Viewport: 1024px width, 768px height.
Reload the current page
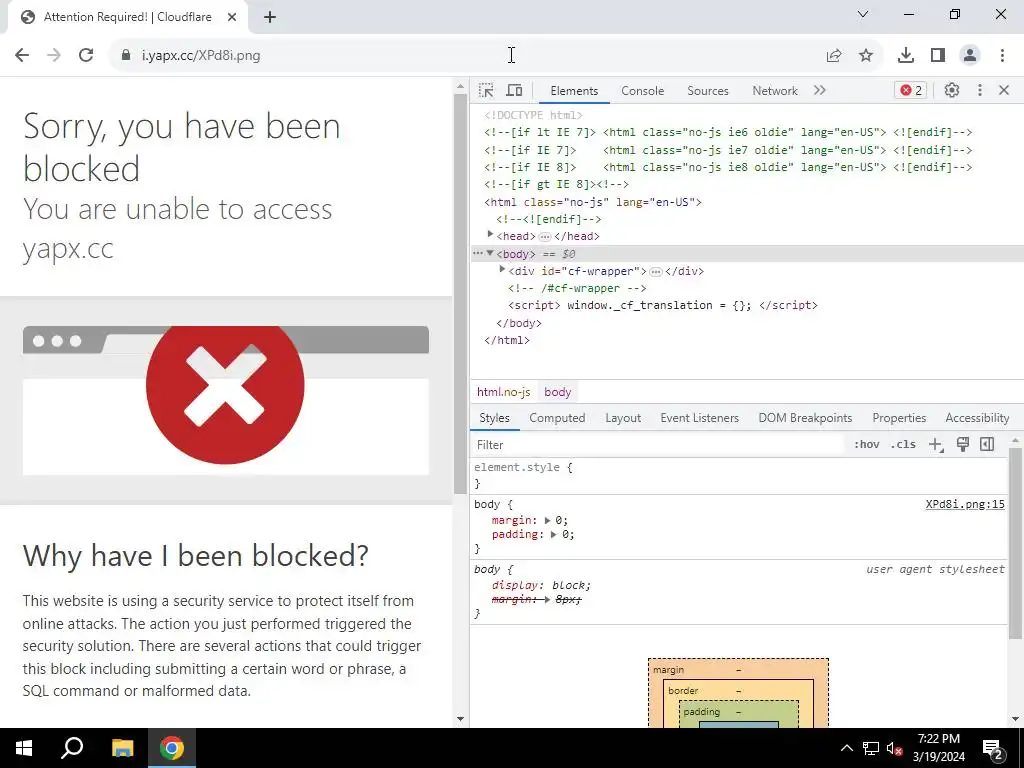point(86,56)
